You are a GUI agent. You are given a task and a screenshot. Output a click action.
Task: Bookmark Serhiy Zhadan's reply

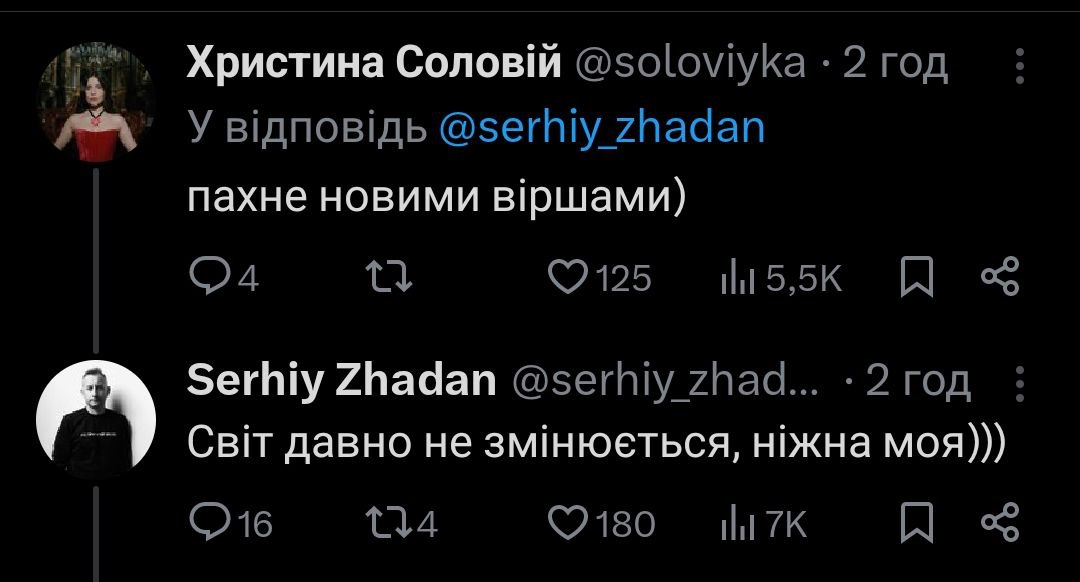coord(914,522)
